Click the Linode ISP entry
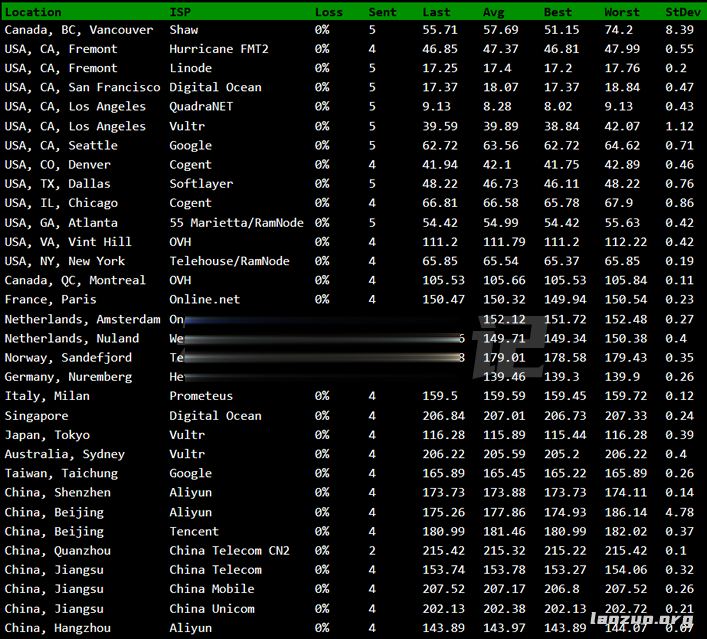This screenshot has height=639, width=707. click(190, 68)
